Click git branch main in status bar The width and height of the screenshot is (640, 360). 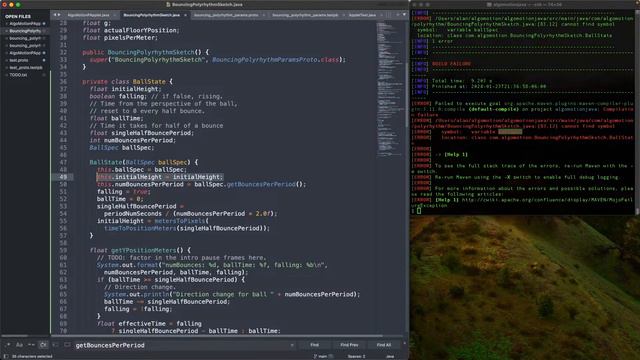[323, 356]
